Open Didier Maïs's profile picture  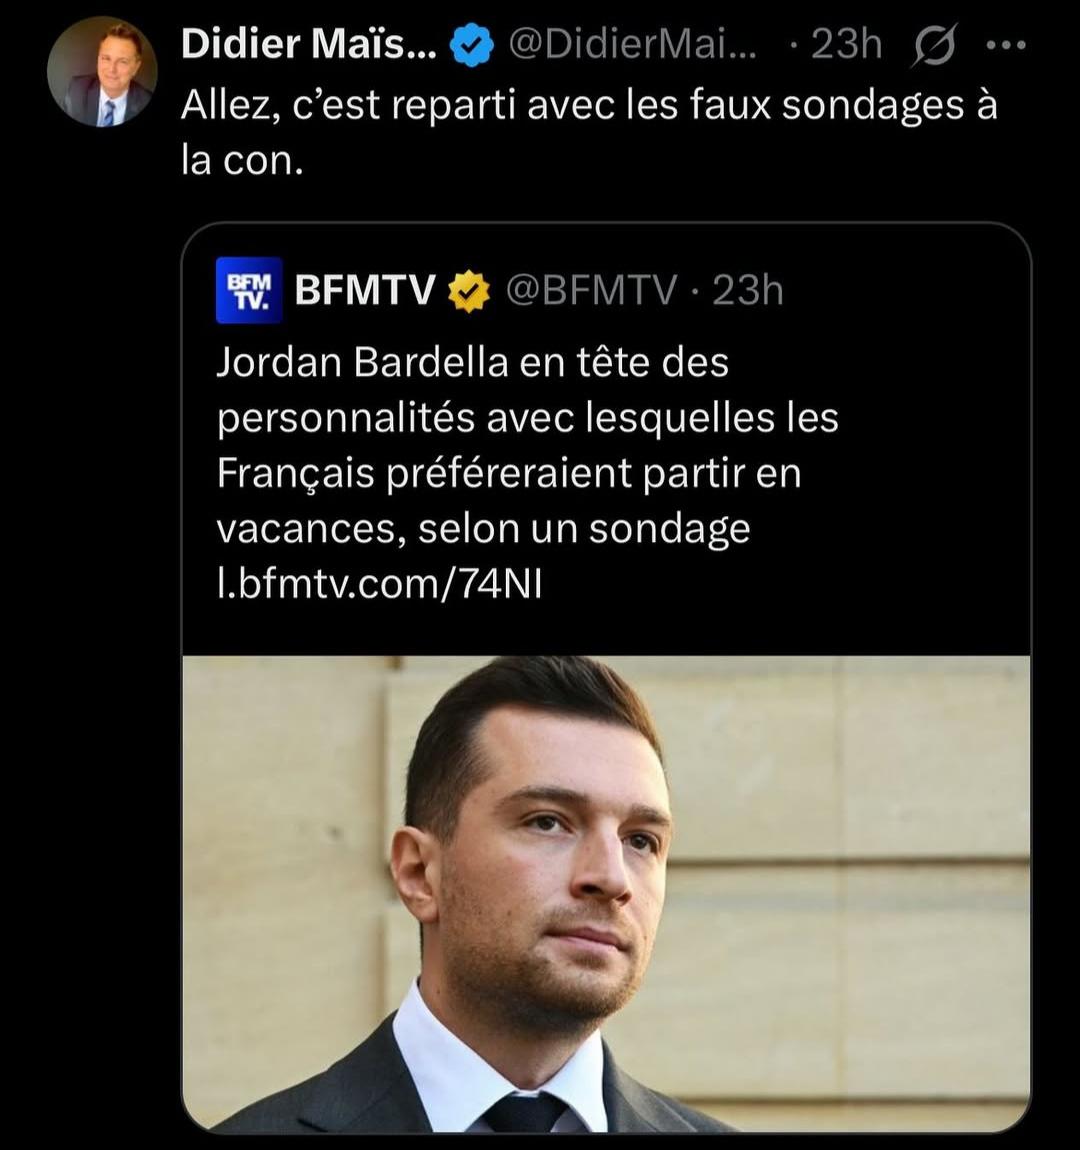pyautogui.click(x=102, y=71)
